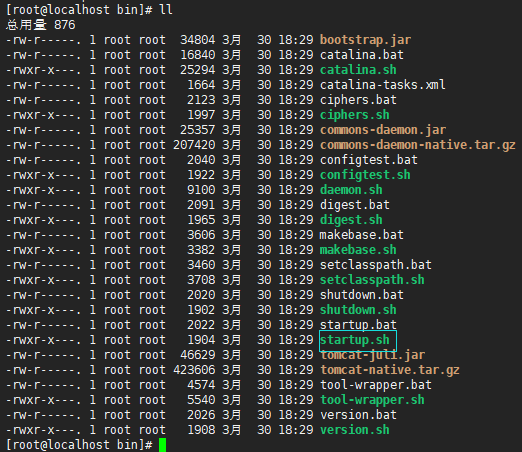Select the setclasspath.bat file name

[x=376, y=265]
